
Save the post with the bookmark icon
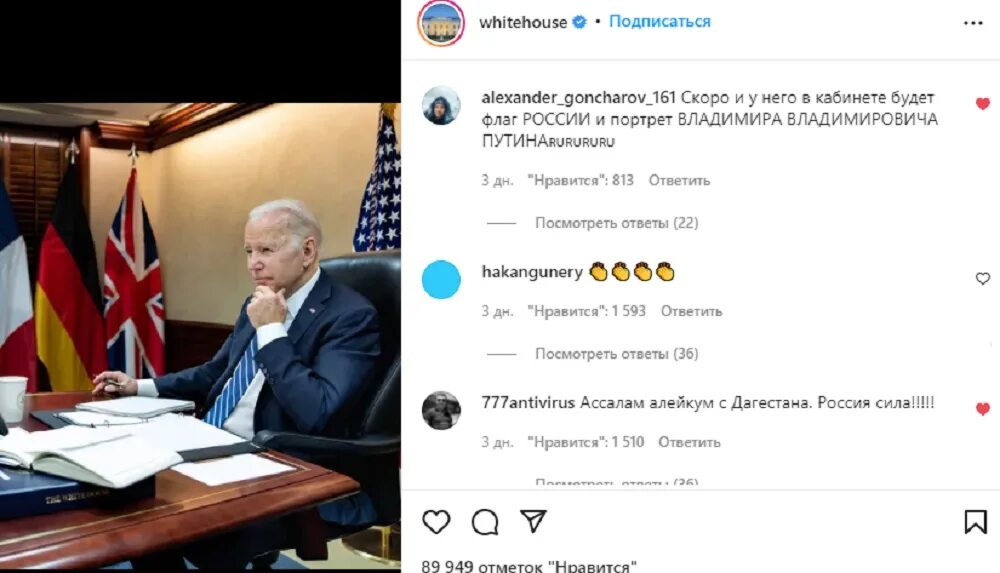coord(975,522)
